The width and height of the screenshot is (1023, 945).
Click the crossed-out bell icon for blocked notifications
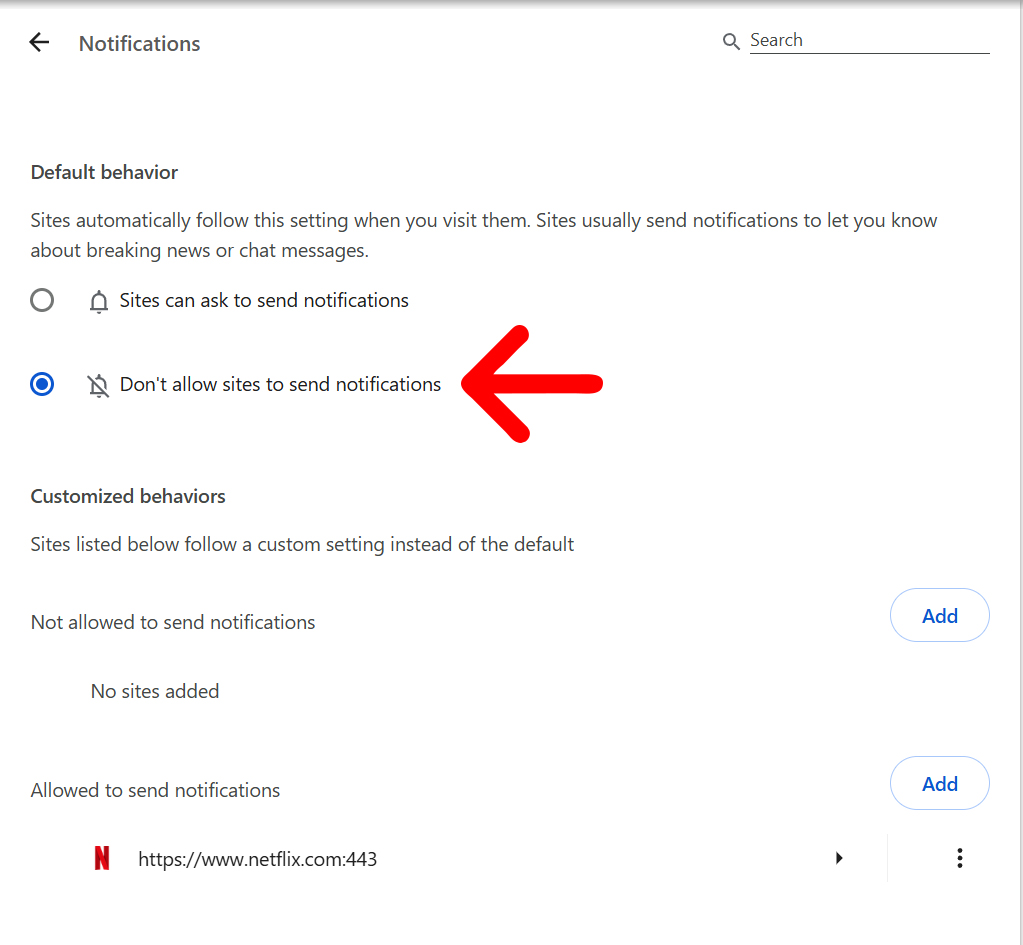tap(99, 384)
